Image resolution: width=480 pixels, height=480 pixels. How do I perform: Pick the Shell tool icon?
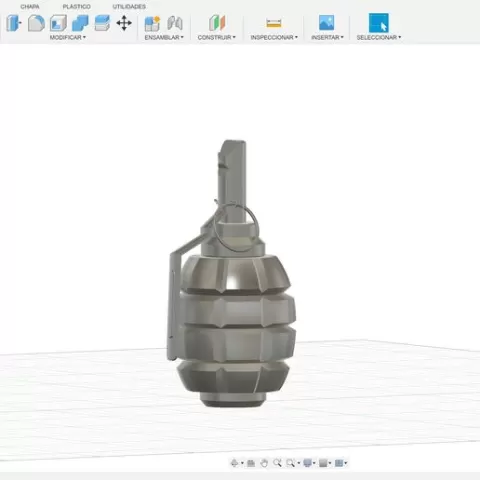coord(58,23)
